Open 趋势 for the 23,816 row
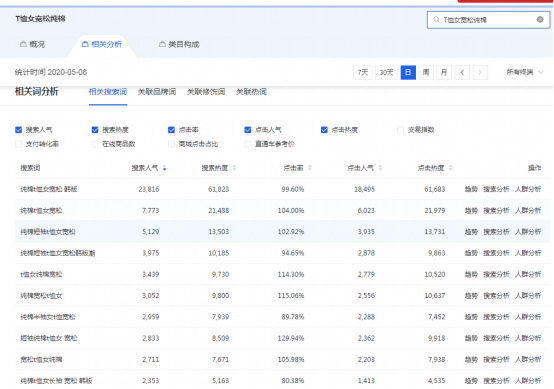The width and height of the screenshot is (554, 389). (471, 189)
